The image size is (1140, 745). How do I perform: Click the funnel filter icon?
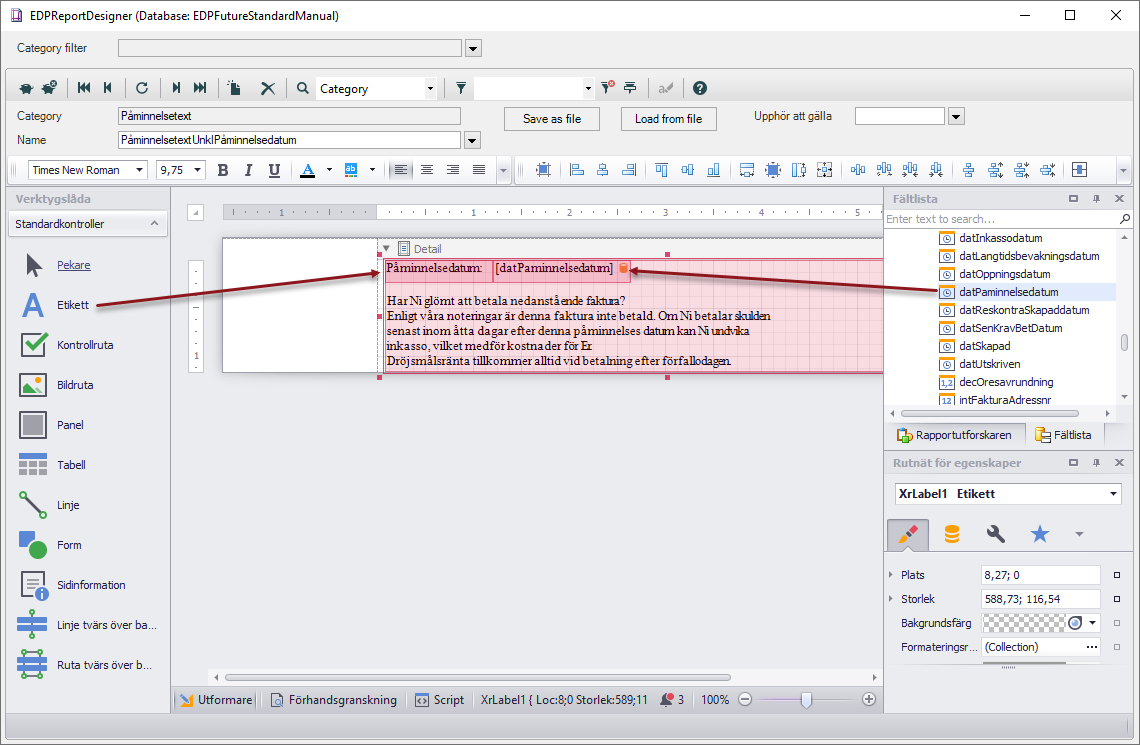tap(461, 88)
